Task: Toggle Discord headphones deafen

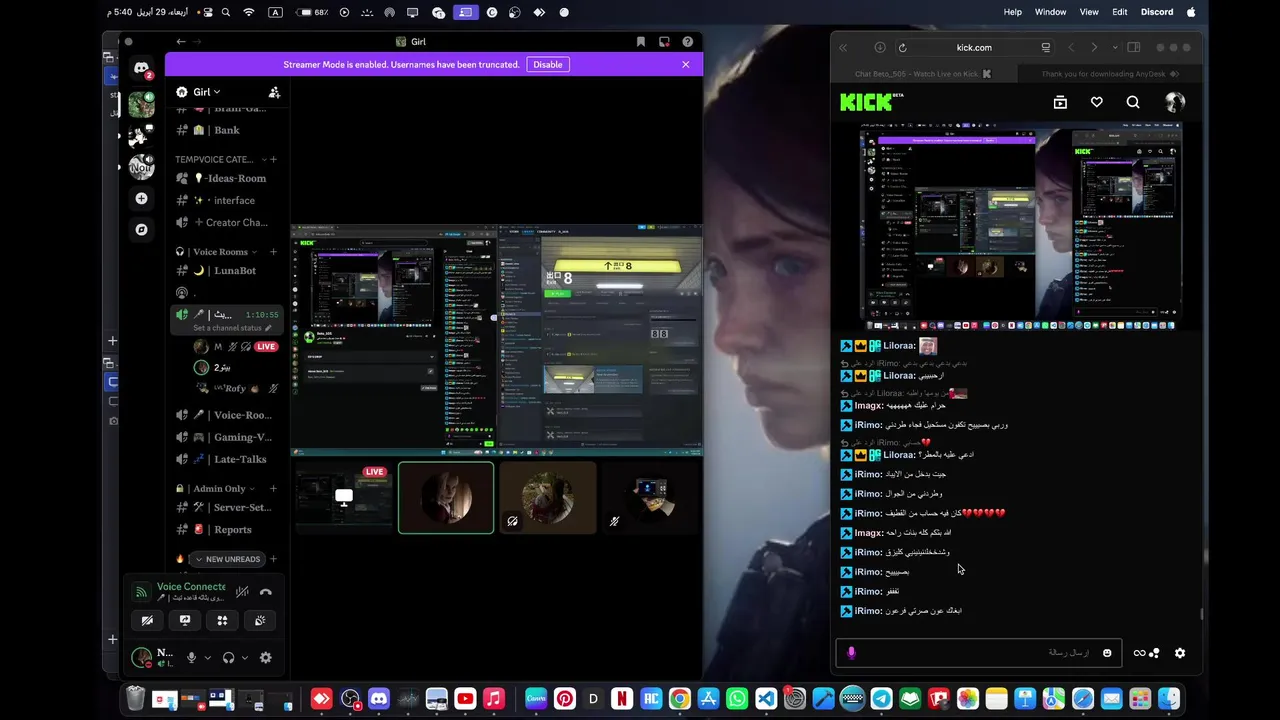Action: [x=229, y=657]
